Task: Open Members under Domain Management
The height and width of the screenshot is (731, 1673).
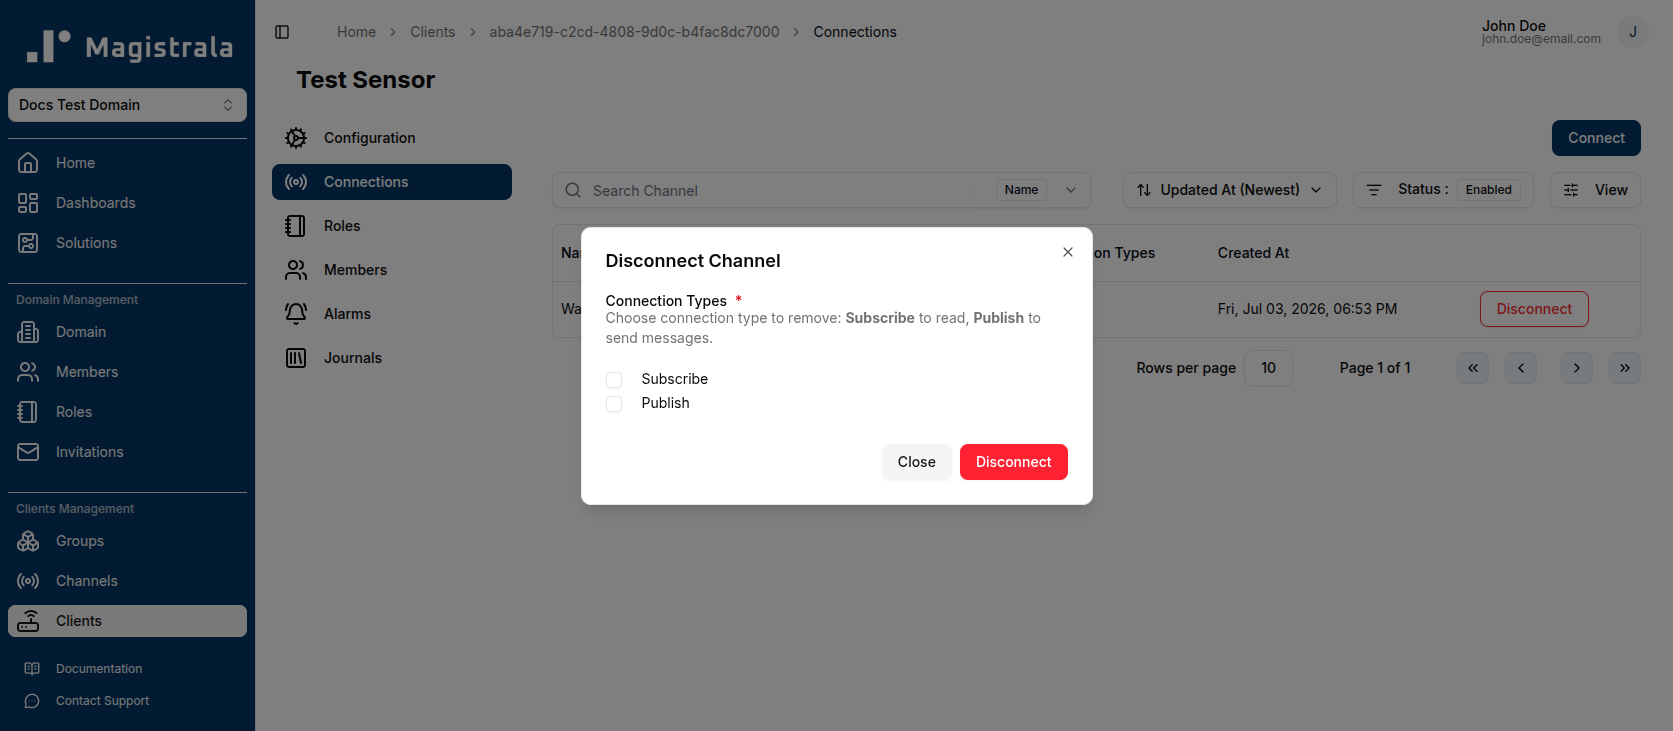Action: (x=127, y=372)
